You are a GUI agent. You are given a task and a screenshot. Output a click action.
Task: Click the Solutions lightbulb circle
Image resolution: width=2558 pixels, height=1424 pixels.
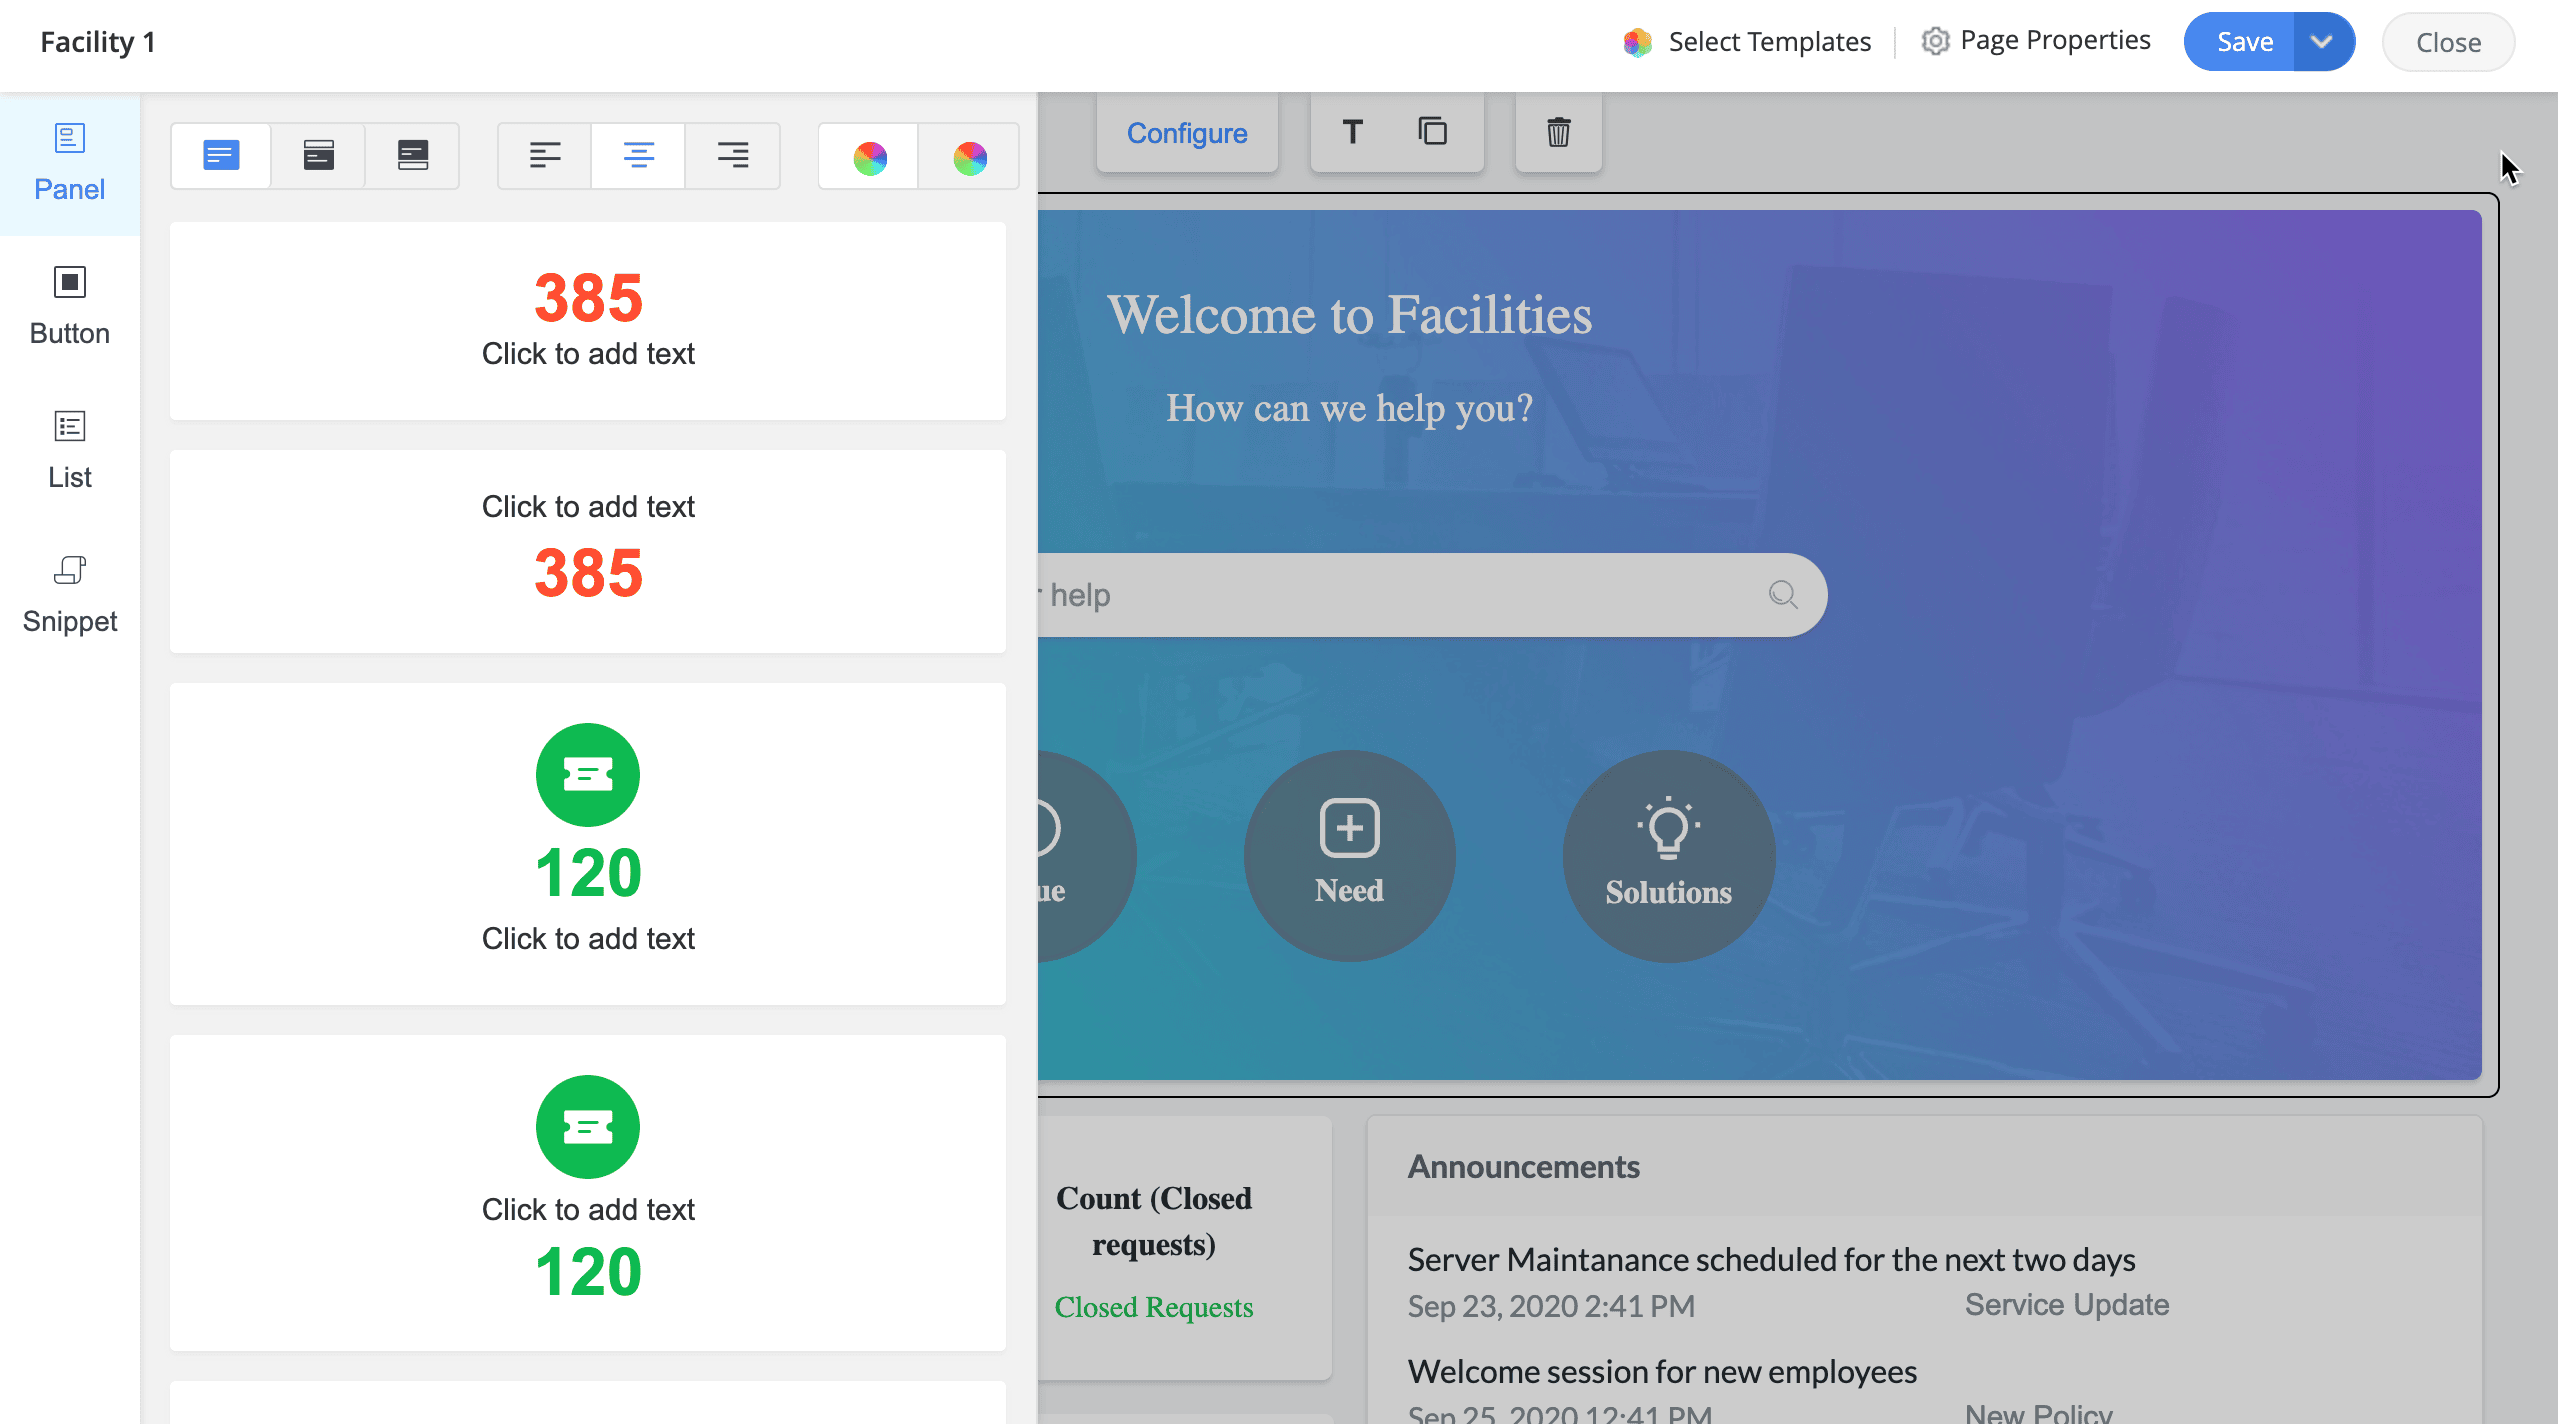click(x=1668, y=856)
